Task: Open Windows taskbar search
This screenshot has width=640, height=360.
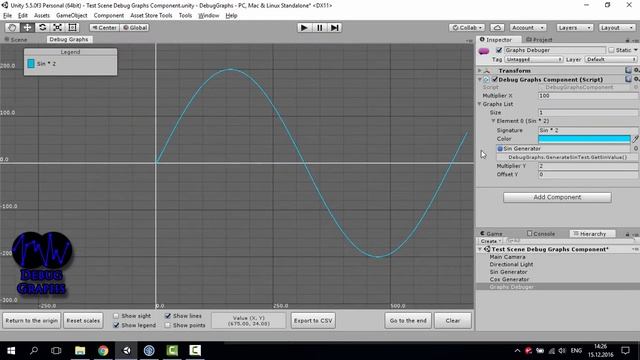Action: [x=34, y=351]
